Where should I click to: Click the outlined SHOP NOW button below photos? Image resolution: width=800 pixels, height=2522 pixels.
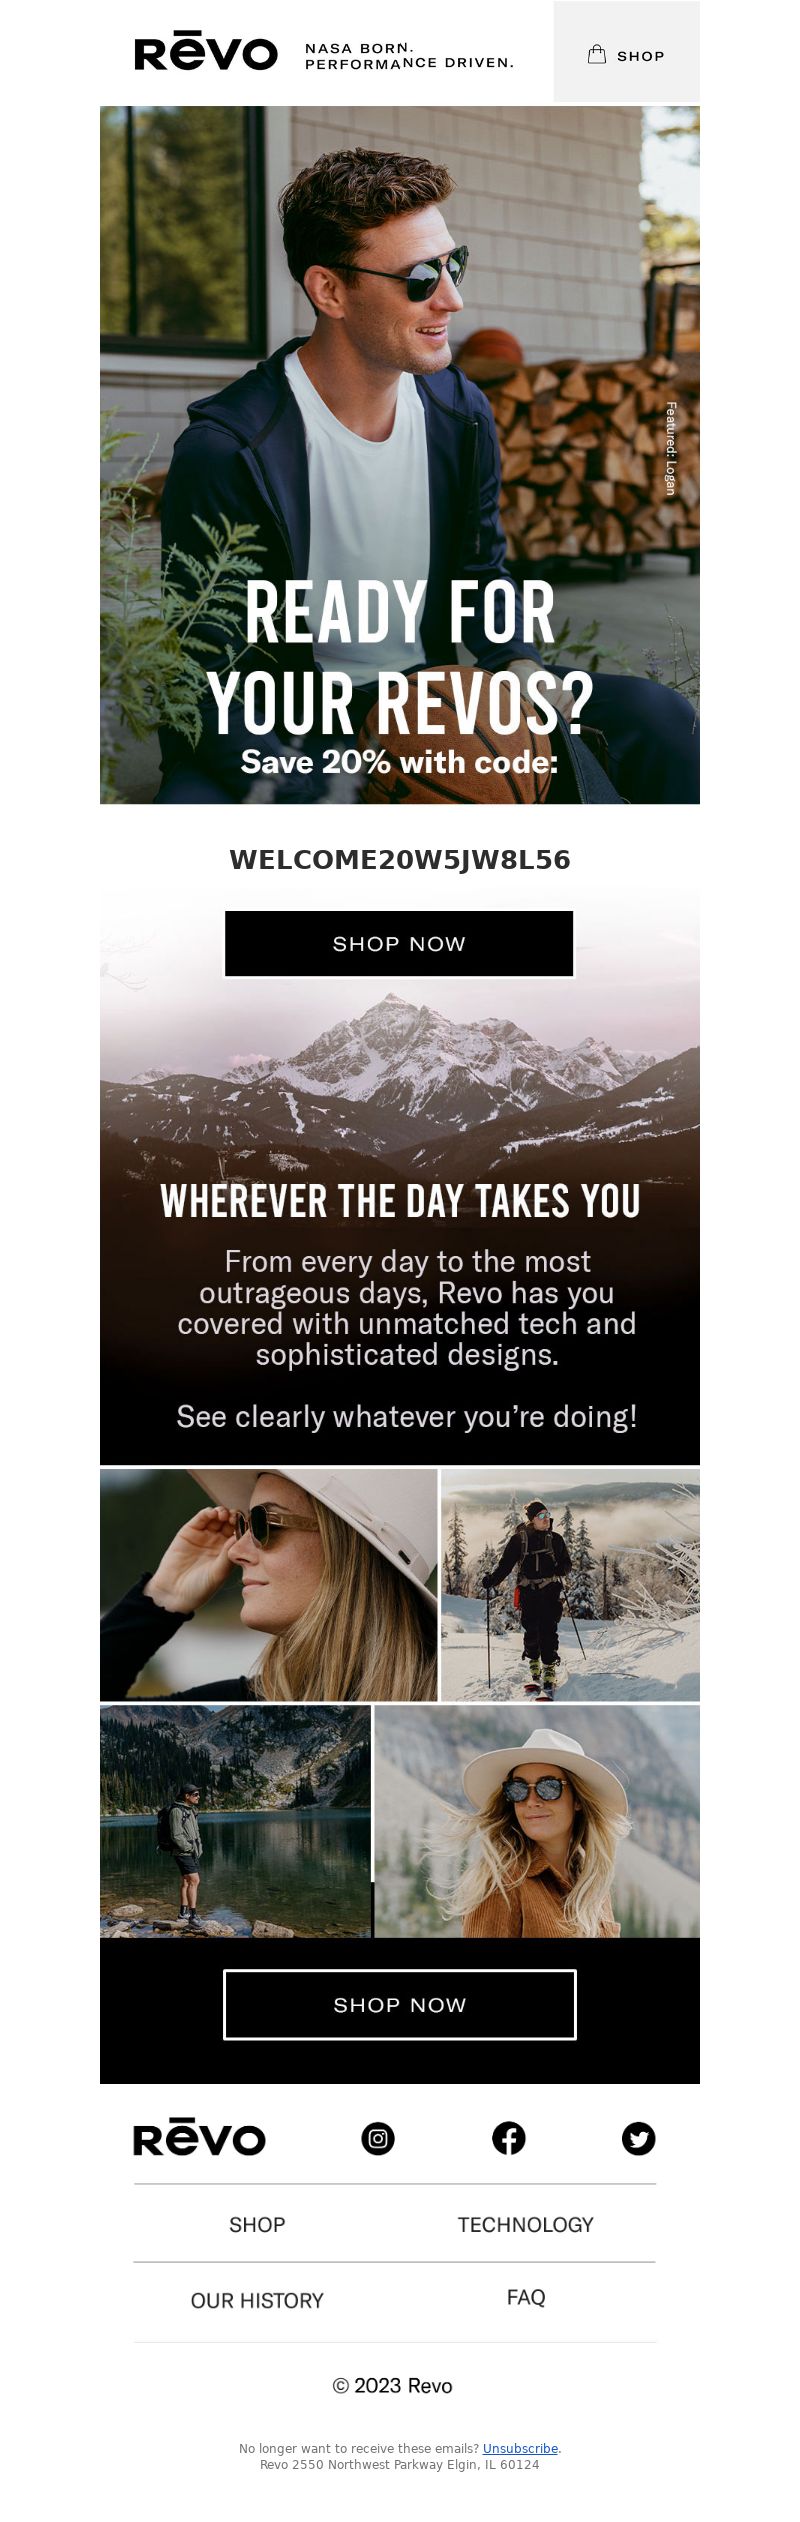[400, 2004]
